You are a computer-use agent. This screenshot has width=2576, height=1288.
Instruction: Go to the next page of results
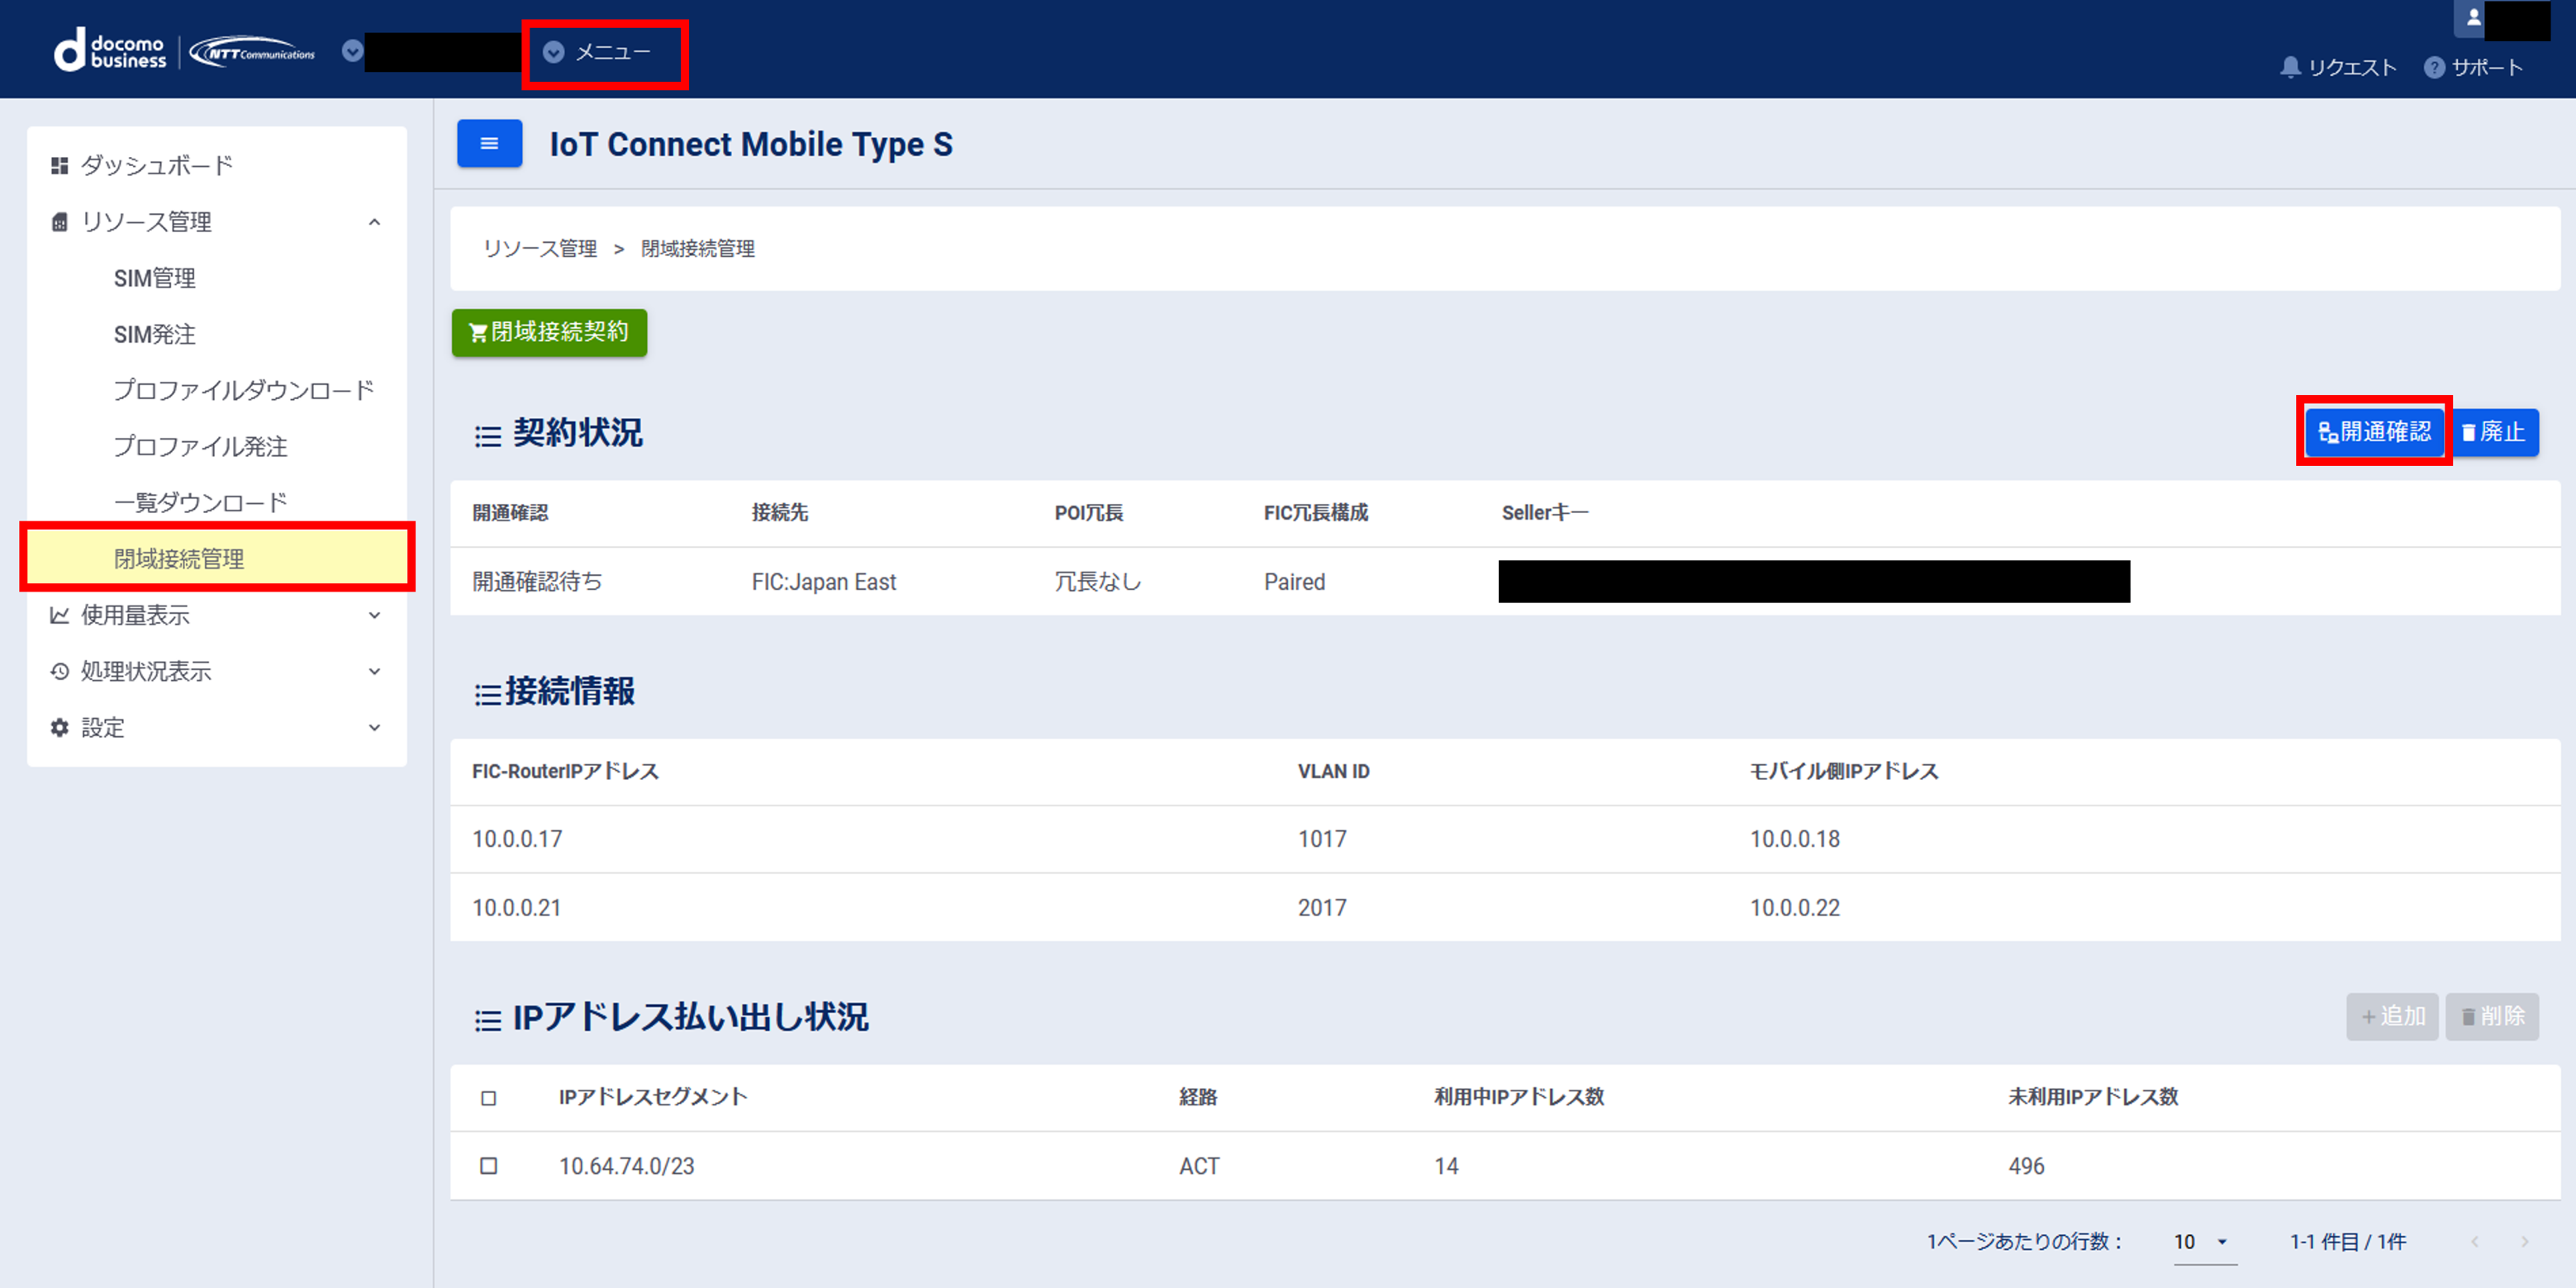click(x=2525, y=1241)
